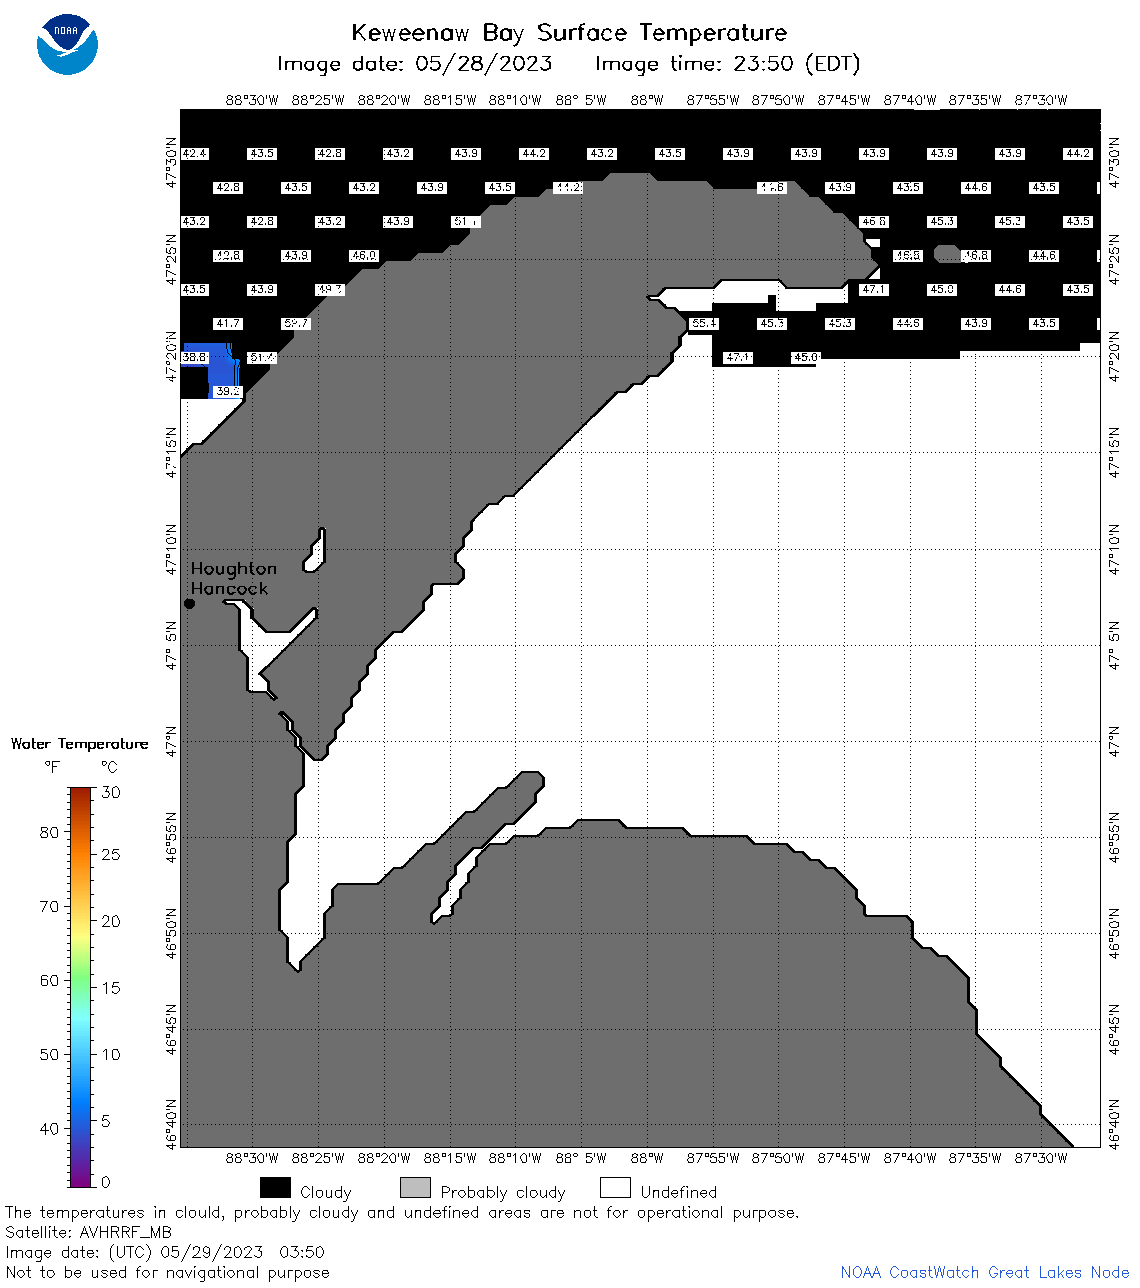
Task: Open the NOAA CoastWatch Great Lakes Node link
Action: point(985,1272)
